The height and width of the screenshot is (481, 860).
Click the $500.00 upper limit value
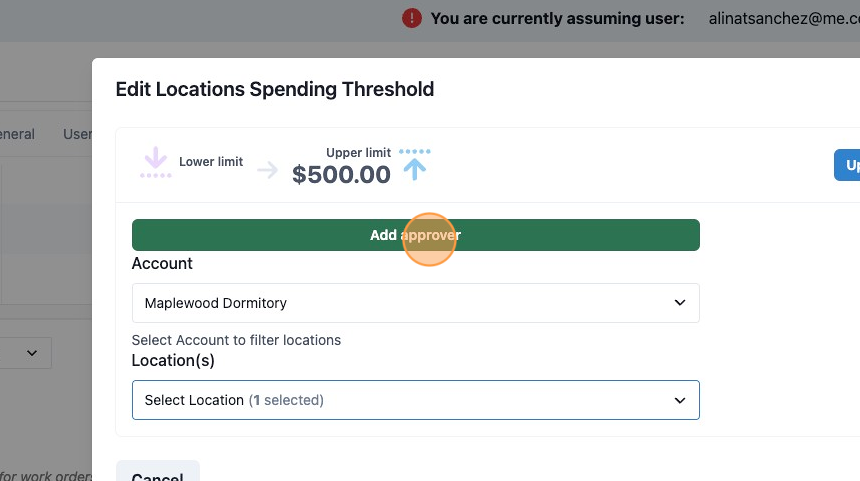pyautogui.click(x=341, y=175)
